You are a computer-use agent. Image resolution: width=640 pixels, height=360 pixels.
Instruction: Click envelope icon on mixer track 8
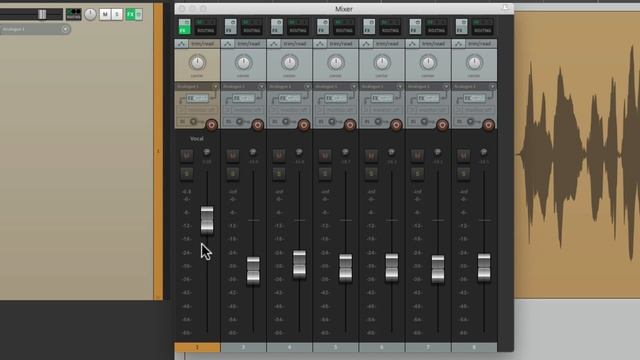click(458, 44)
